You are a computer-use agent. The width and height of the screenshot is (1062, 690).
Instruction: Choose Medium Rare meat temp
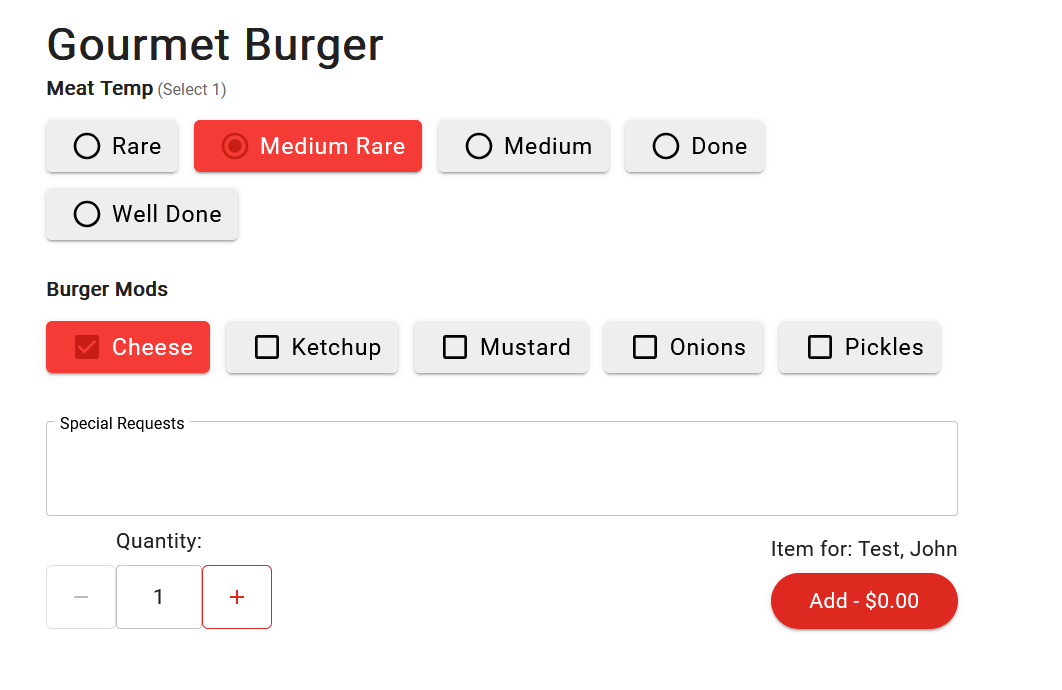click(x=308, y=147)
